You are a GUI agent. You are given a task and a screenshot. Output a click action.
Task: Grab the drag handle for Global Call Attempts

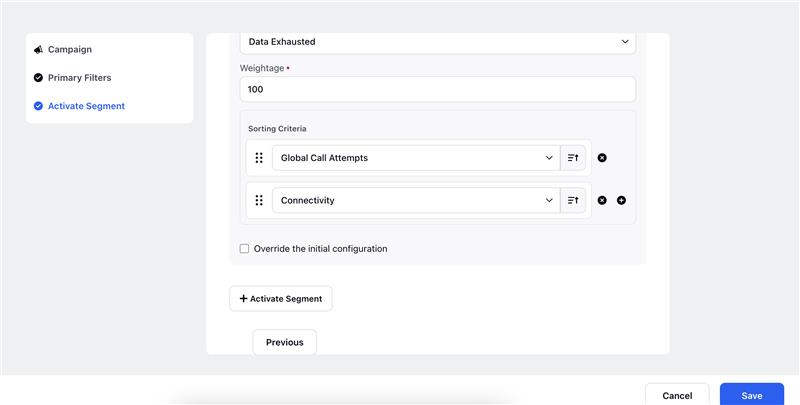click(259, 158)
